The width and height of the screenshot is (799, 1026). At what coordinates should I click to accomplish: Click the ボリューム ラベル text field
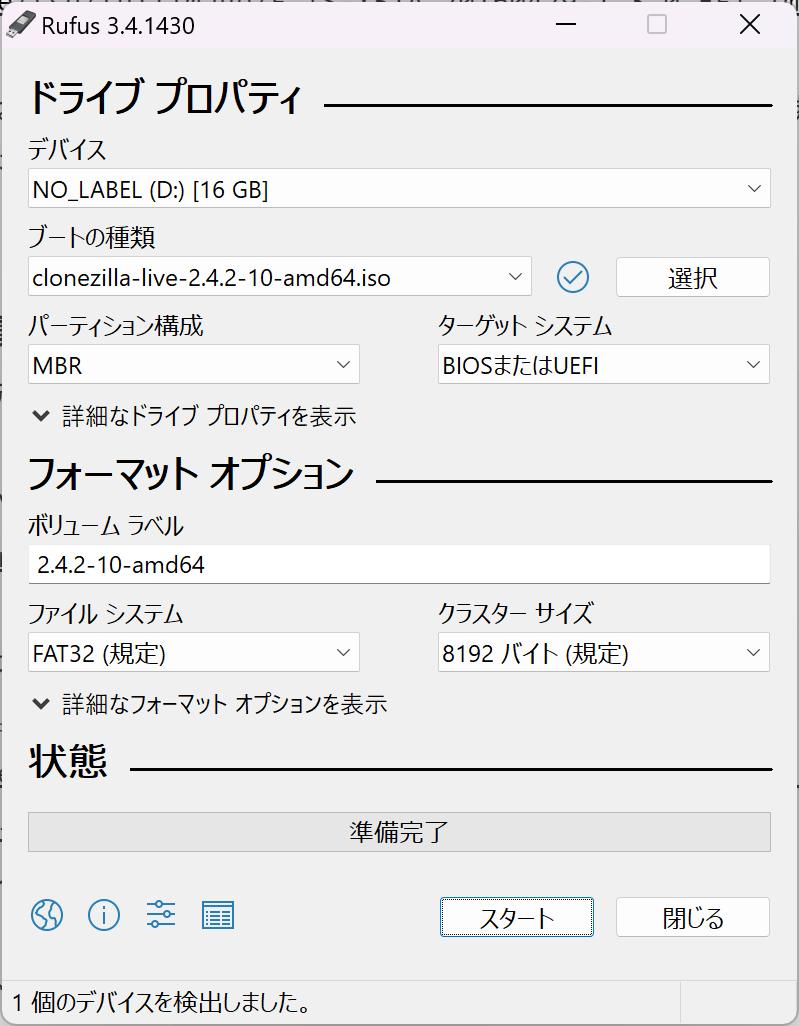399,564
